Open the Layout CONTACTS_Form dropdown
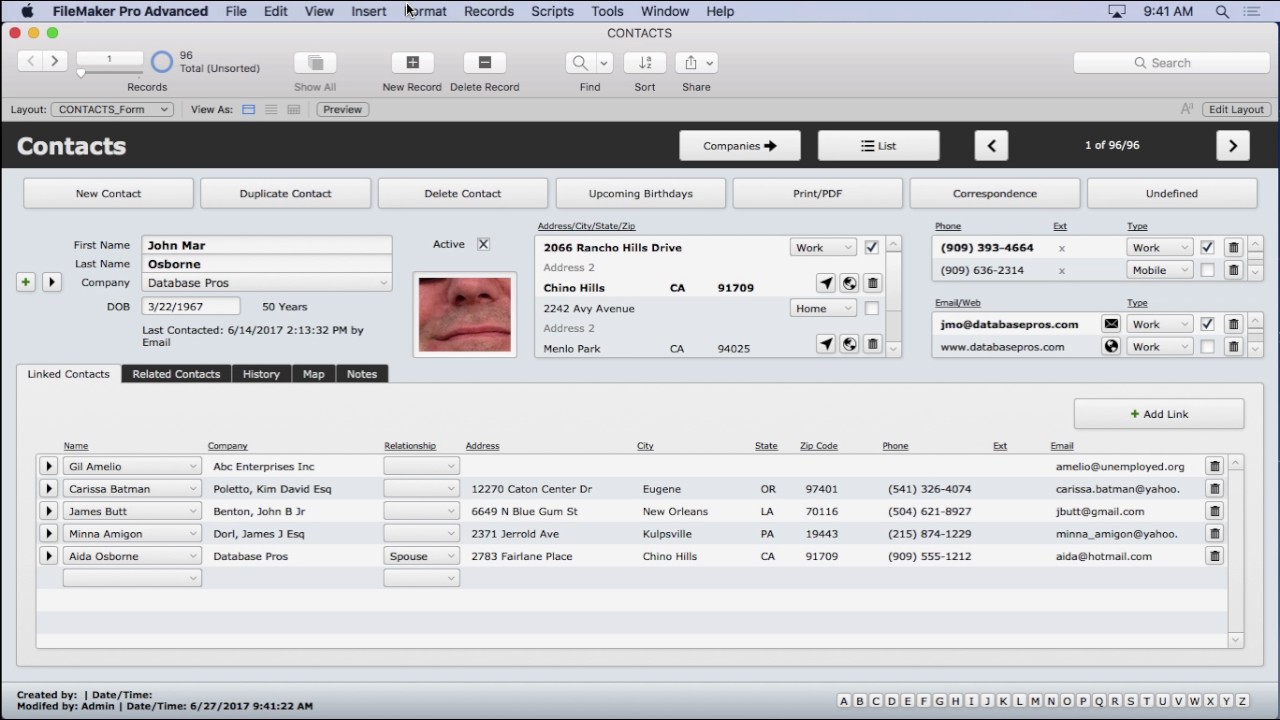1280x720 pixels. pos(112,109)
